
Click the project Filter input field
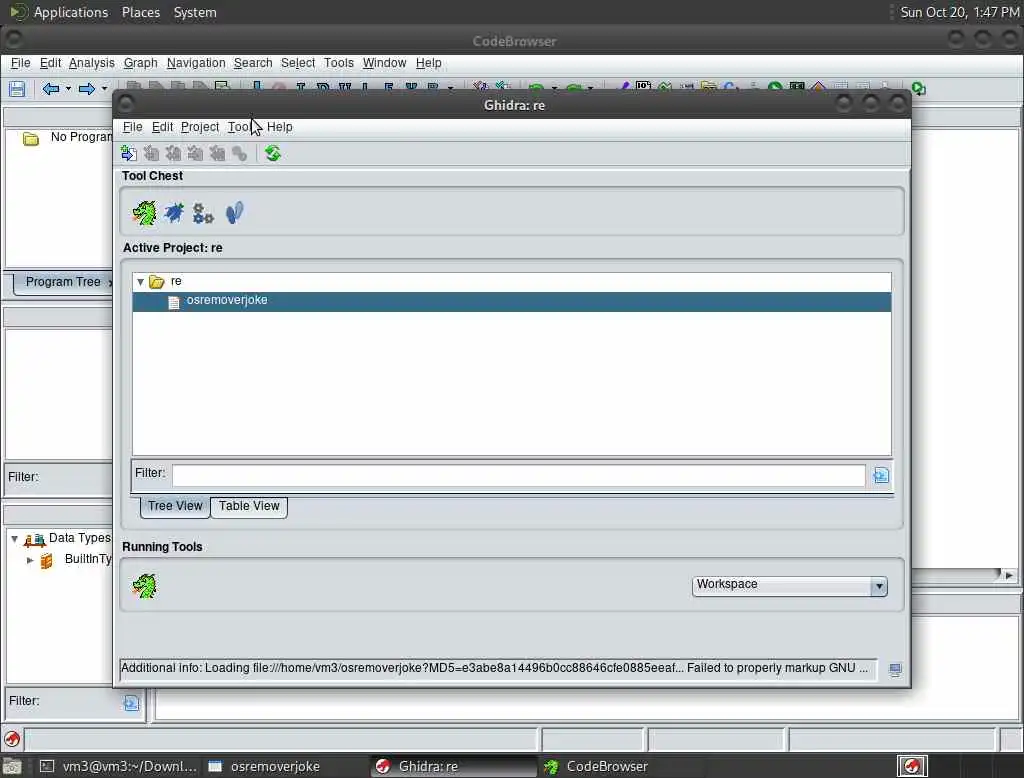coord(519,475)
